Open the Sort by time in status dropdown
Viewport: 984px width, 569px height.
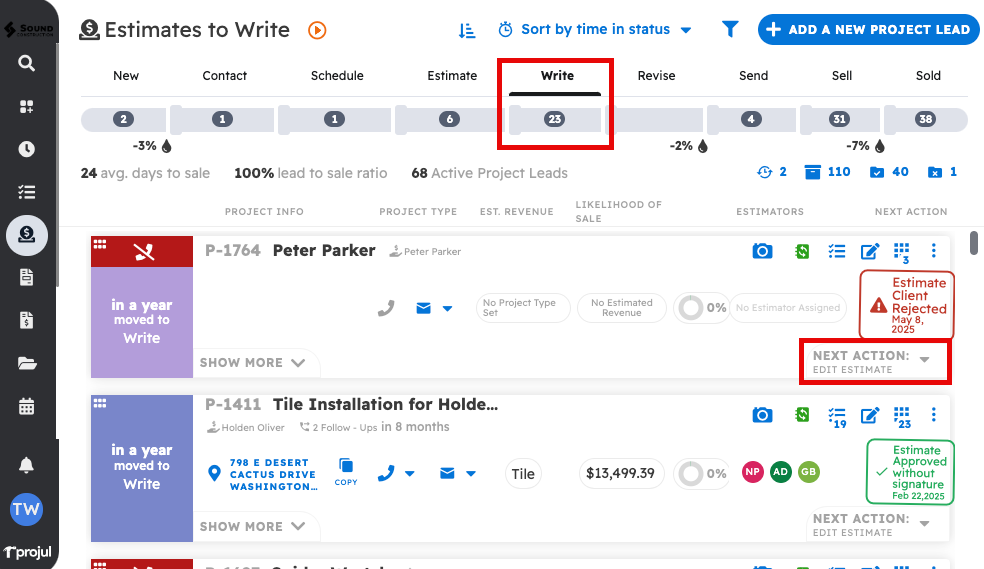(595, 30)
